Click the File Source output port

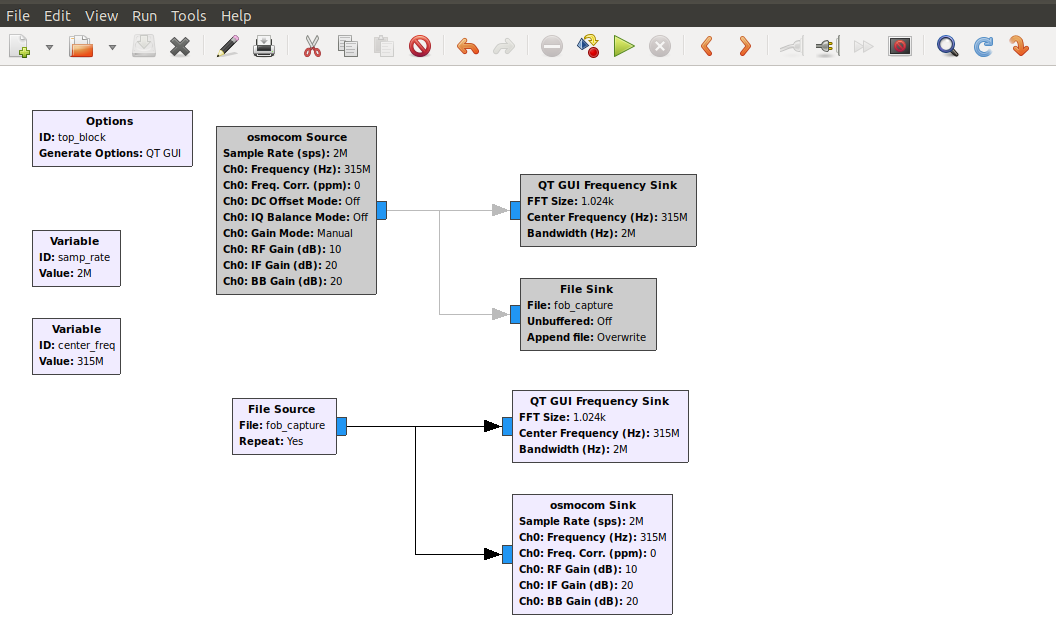click(x=341, y=426)
